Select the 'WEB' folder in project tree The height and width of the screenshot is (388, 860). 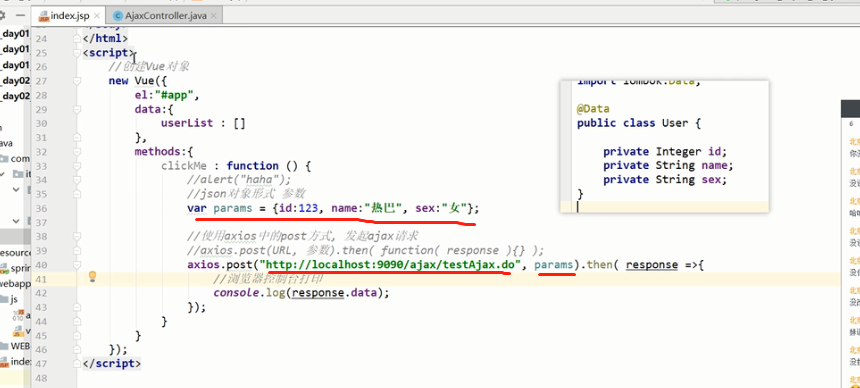tap(20, 346)
